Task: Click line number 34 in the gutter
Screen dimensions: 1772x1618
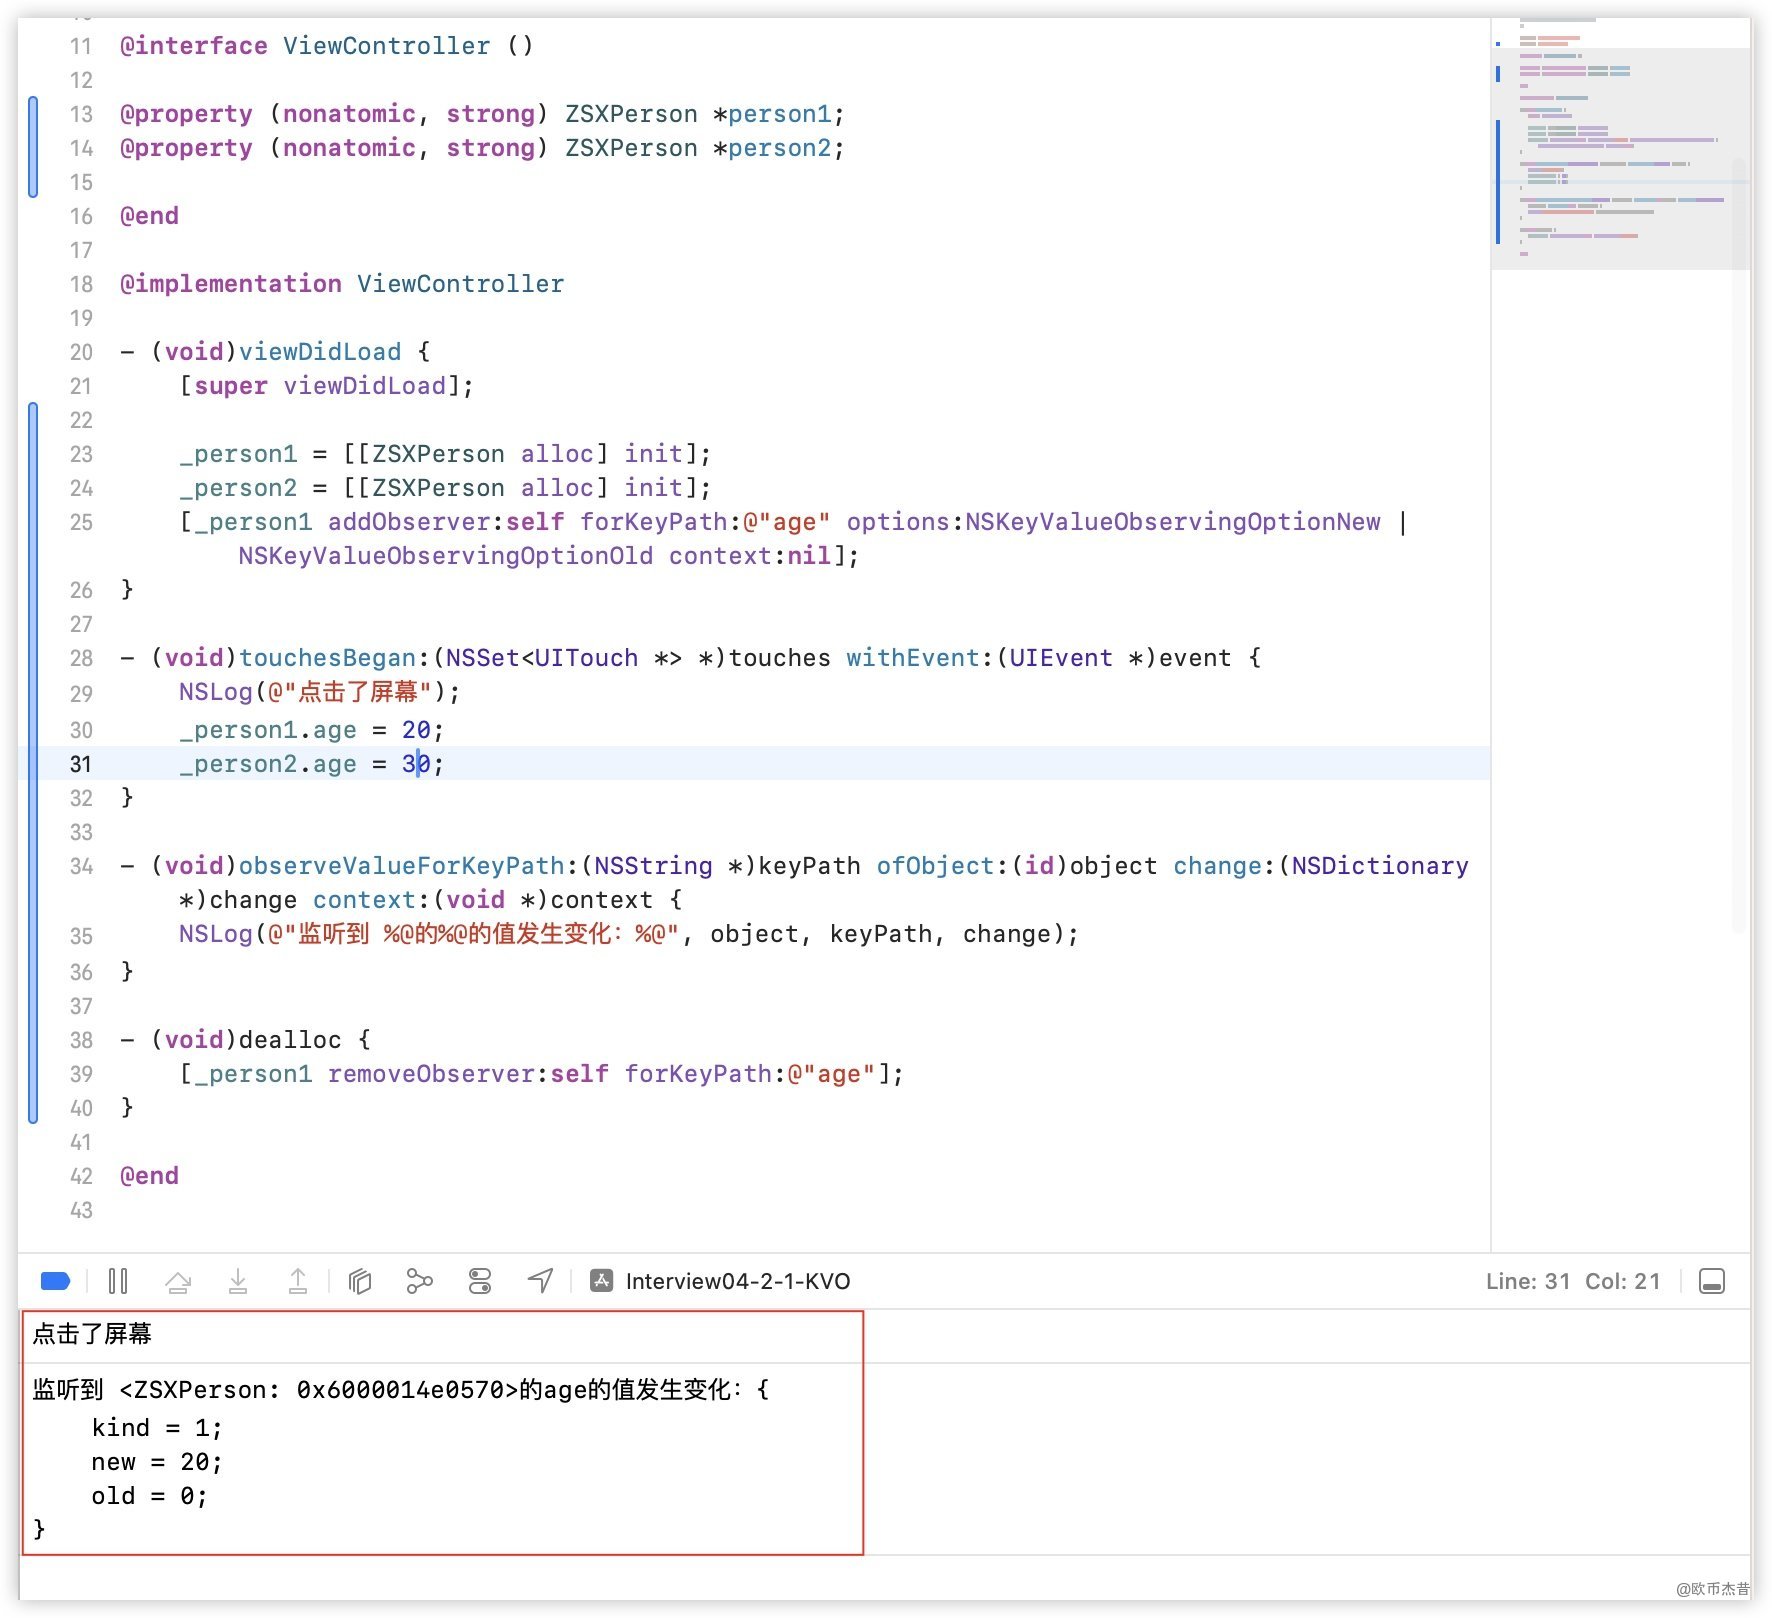Action: [x=81, y=866]
